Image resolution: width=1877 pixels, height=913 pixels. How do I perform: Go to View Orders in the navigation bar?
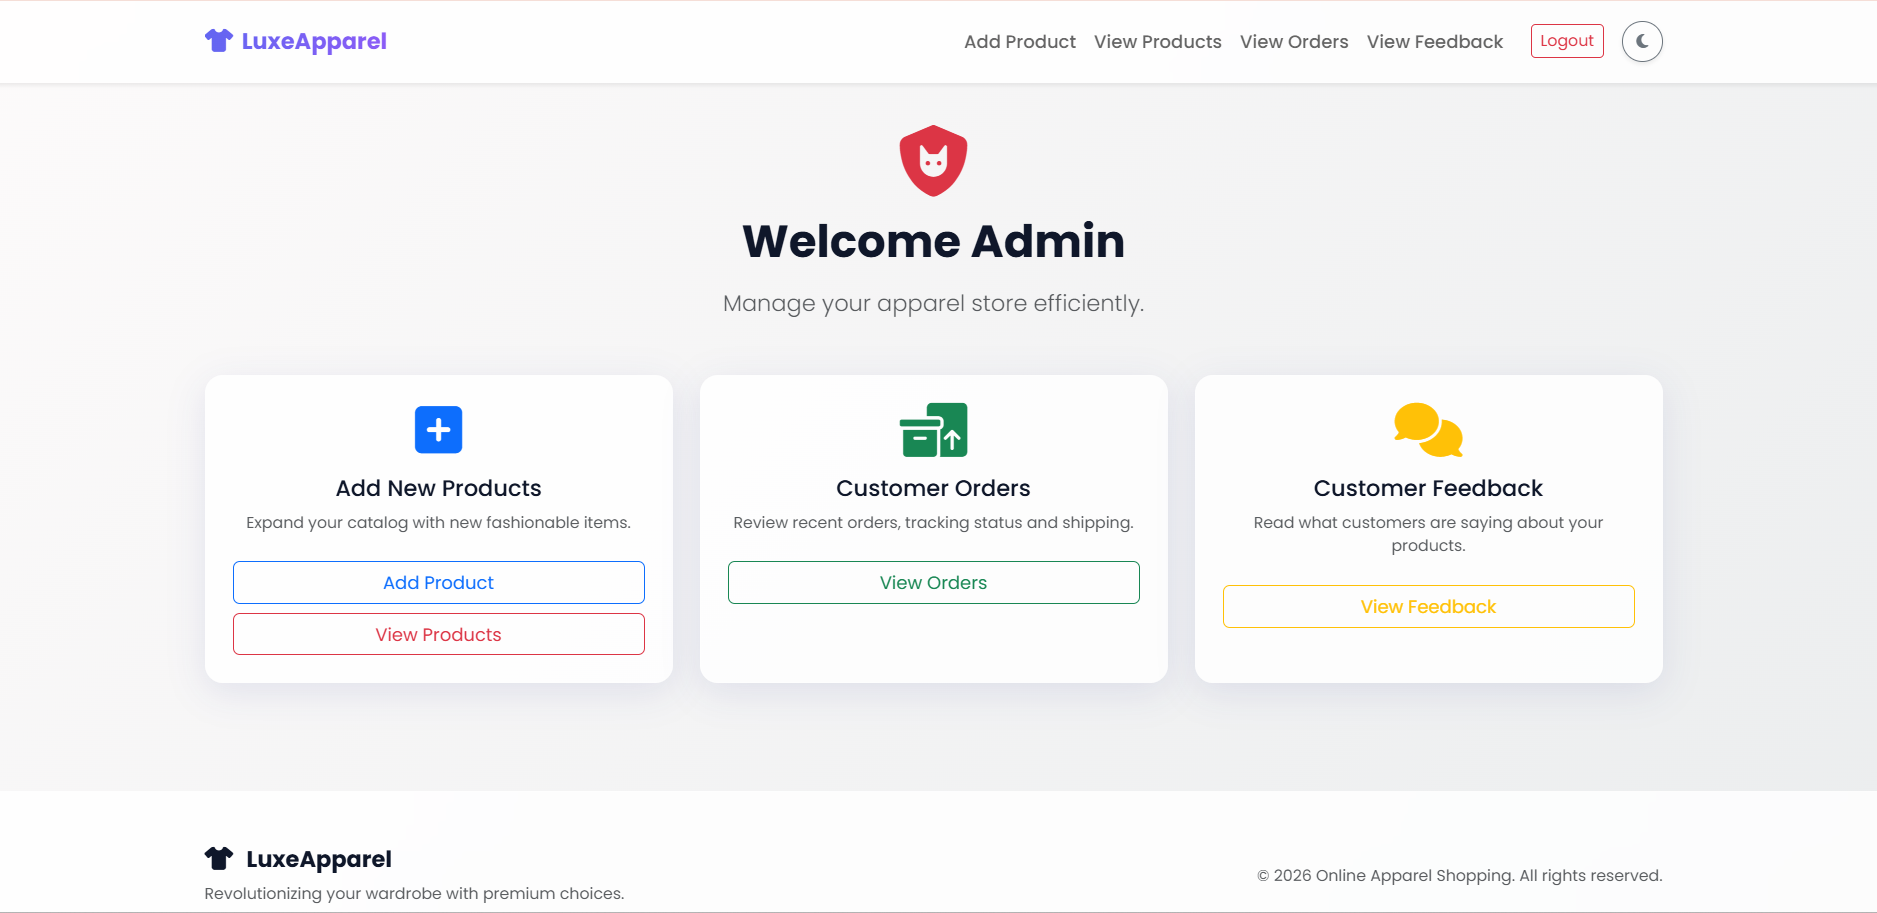(1294, 42)
